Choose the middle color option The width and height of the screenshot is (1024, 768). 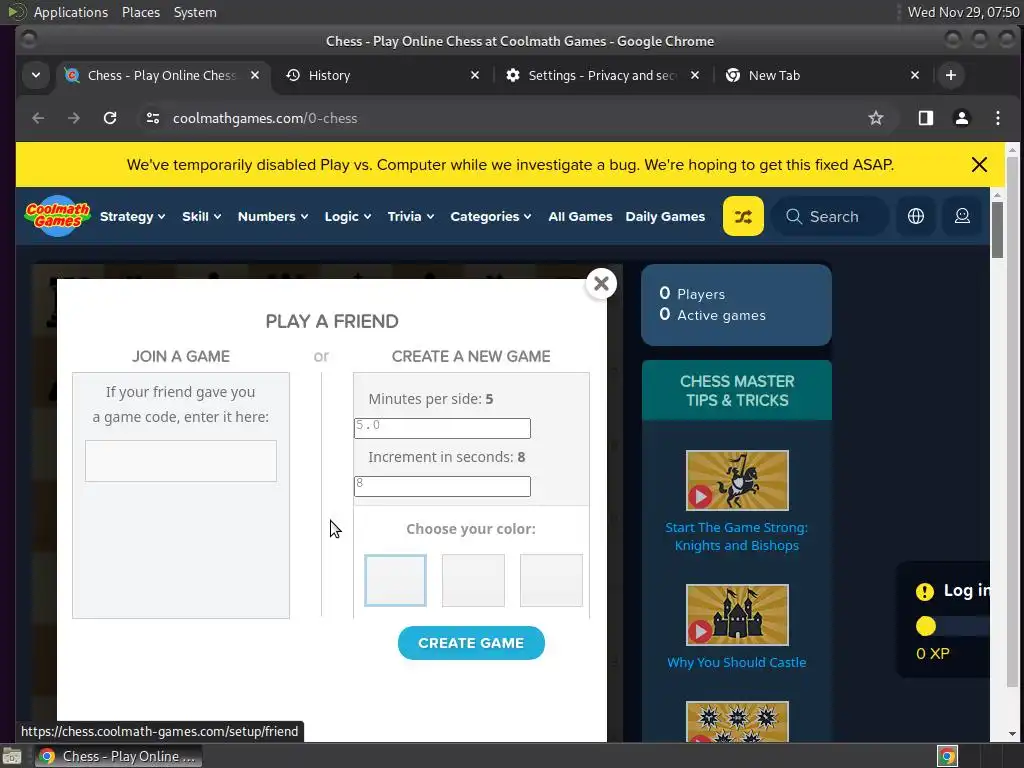473,580
